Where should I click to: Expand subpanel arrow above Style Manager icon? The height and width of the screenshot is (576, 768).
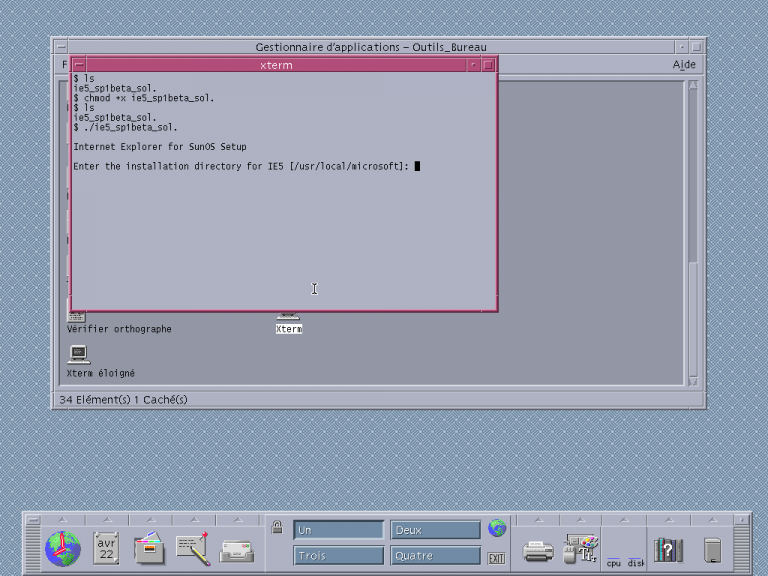pyautogui.click(x=581, y=520)
